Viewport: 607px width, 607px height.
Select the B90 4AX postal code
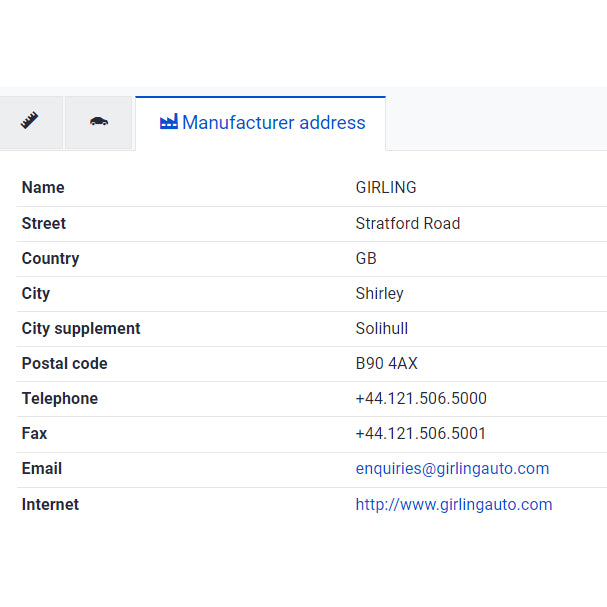click(386, 364)
